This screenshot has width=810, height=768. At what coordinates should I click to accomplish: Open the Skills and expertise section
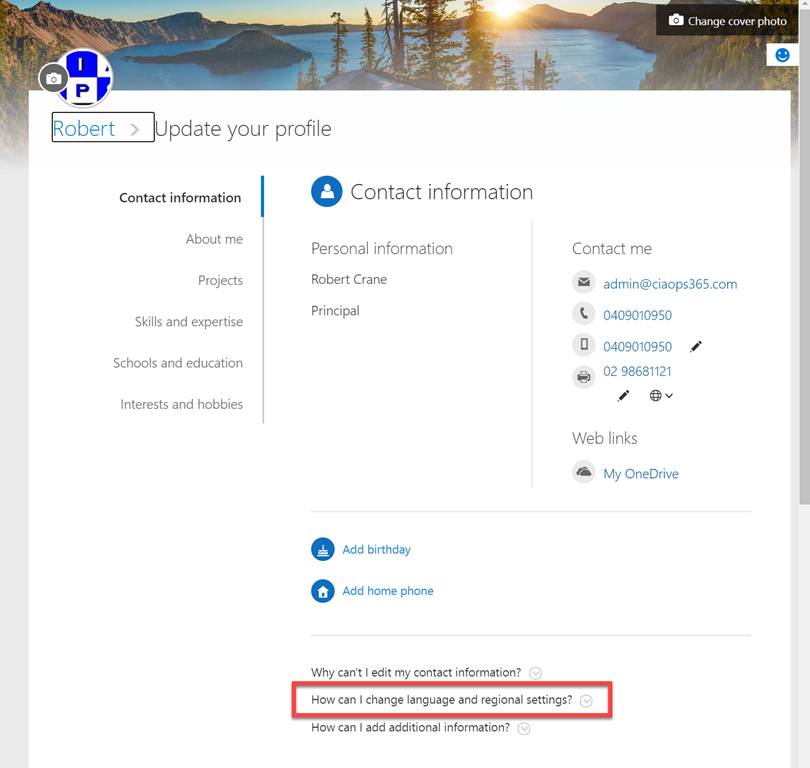click(x=189, y=322)
